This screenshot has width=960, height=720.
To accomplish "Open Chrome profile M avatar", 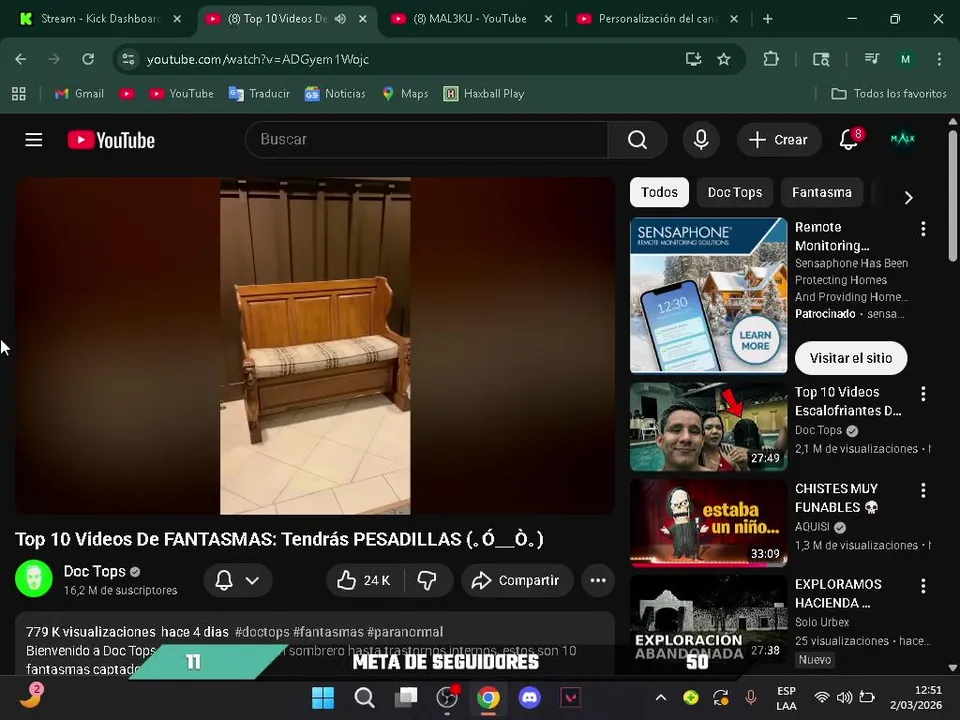I will (x=905, y=59).
